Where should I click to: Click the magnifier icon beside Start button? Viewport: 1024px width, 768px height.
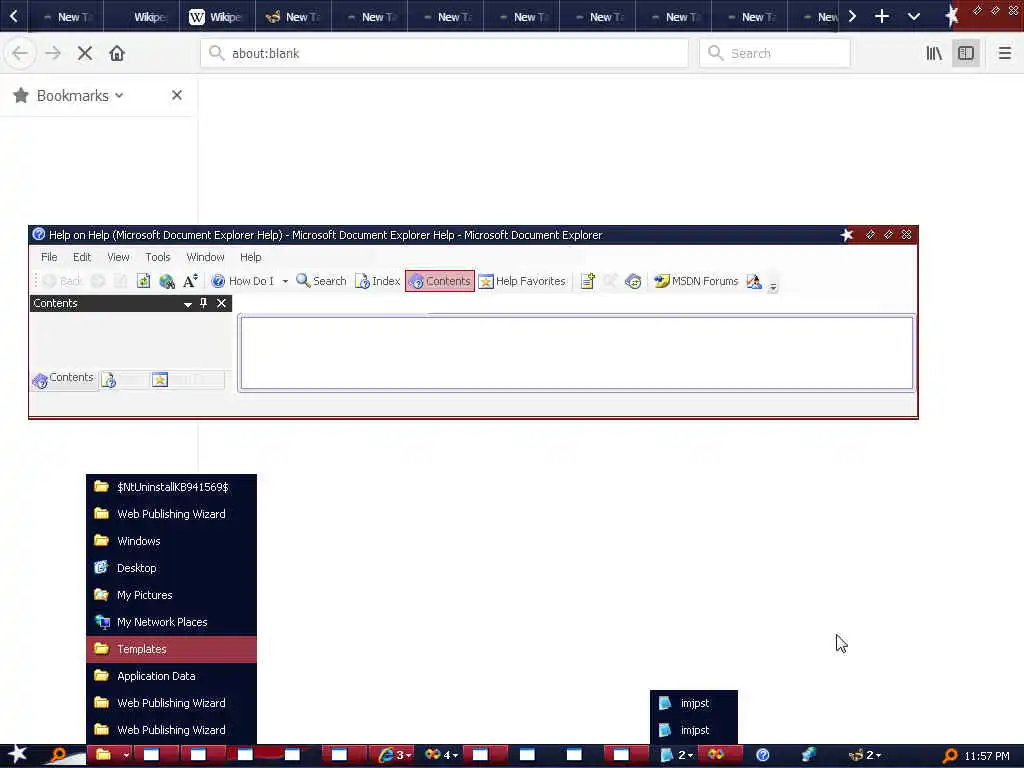[59, 755]
